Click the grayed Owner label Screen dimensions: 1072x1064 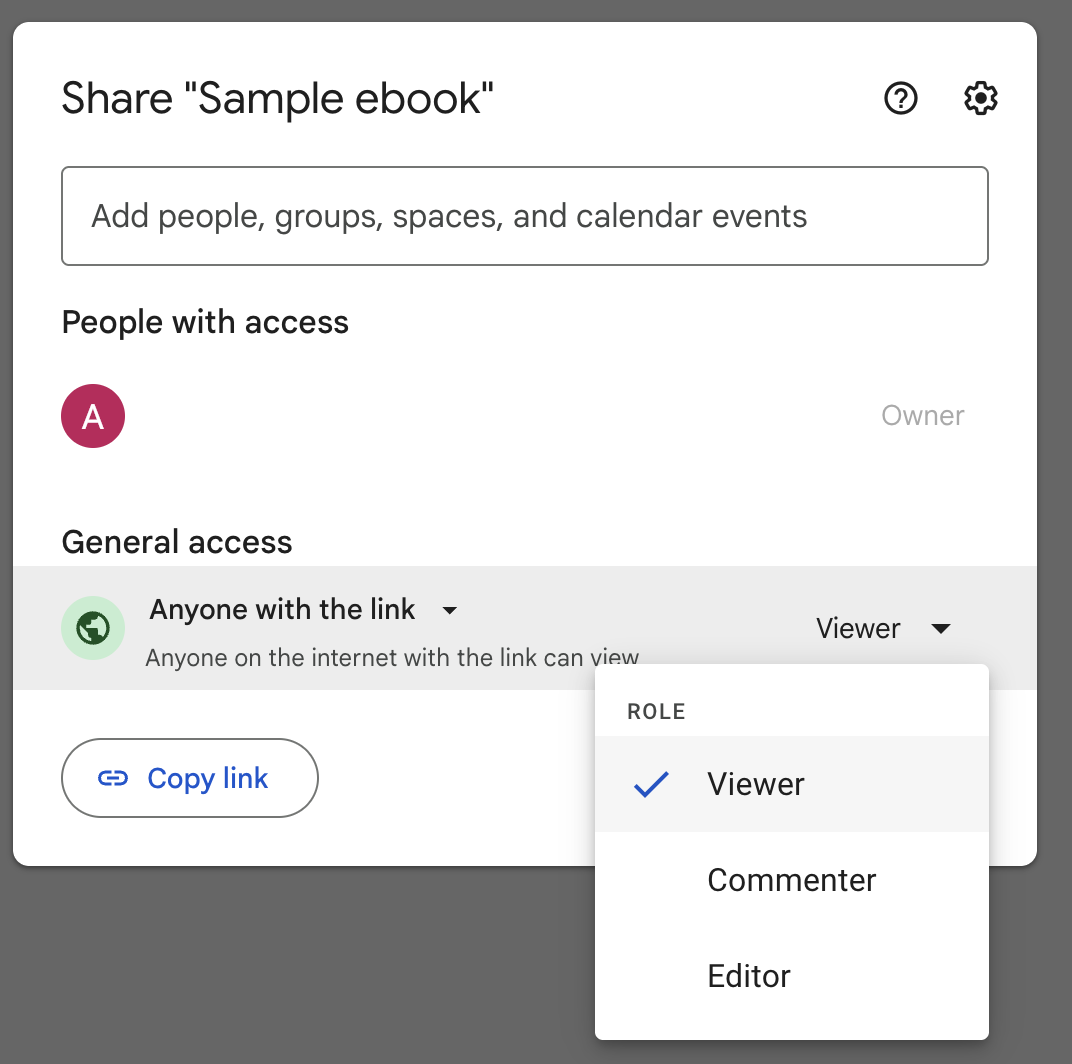point(922,416)
